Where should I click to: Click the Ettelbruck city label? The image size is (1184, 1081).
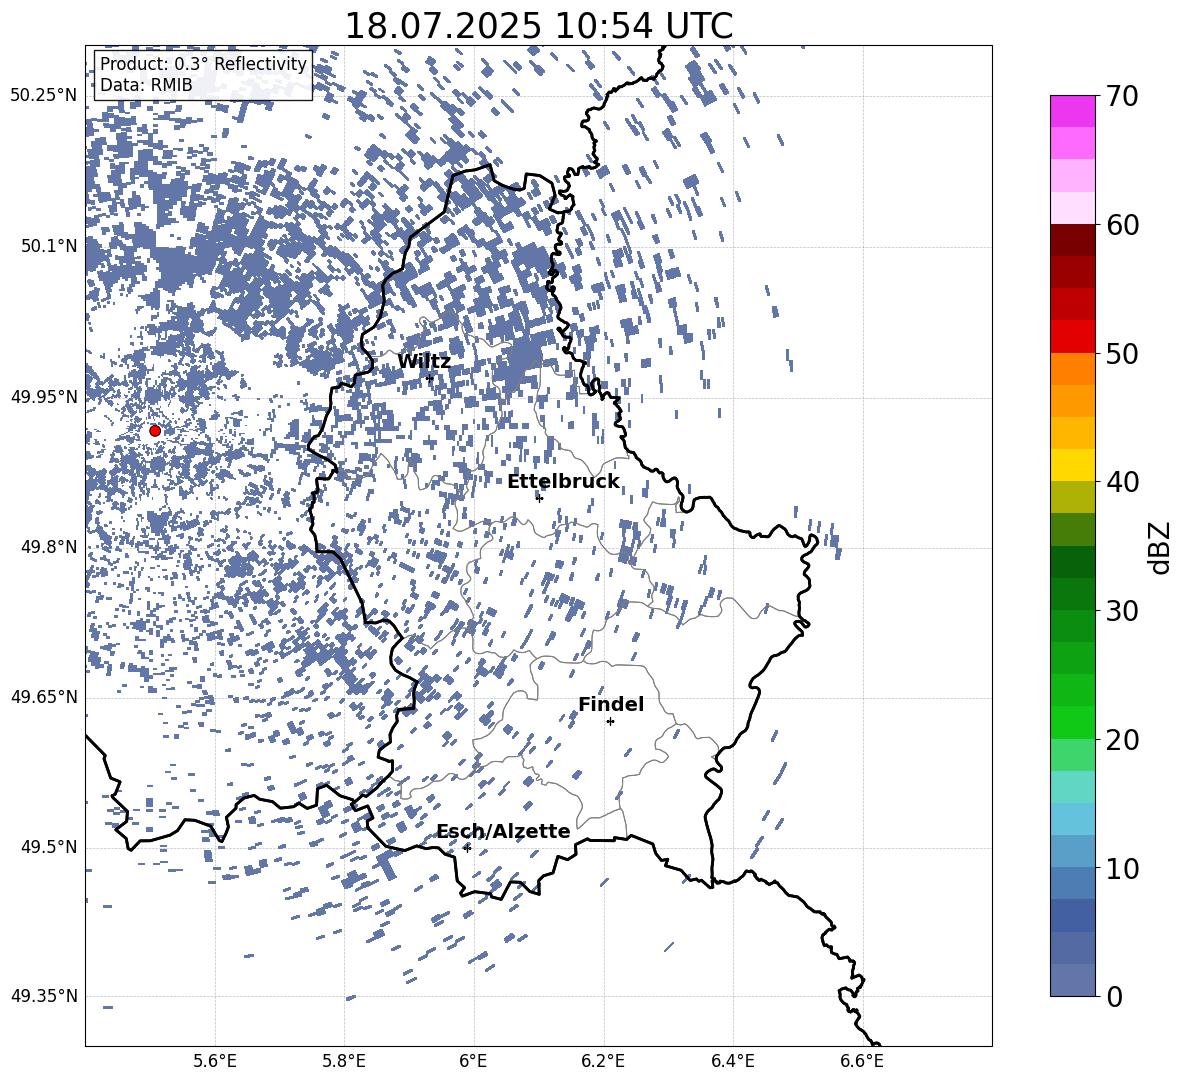coord(563,482)
